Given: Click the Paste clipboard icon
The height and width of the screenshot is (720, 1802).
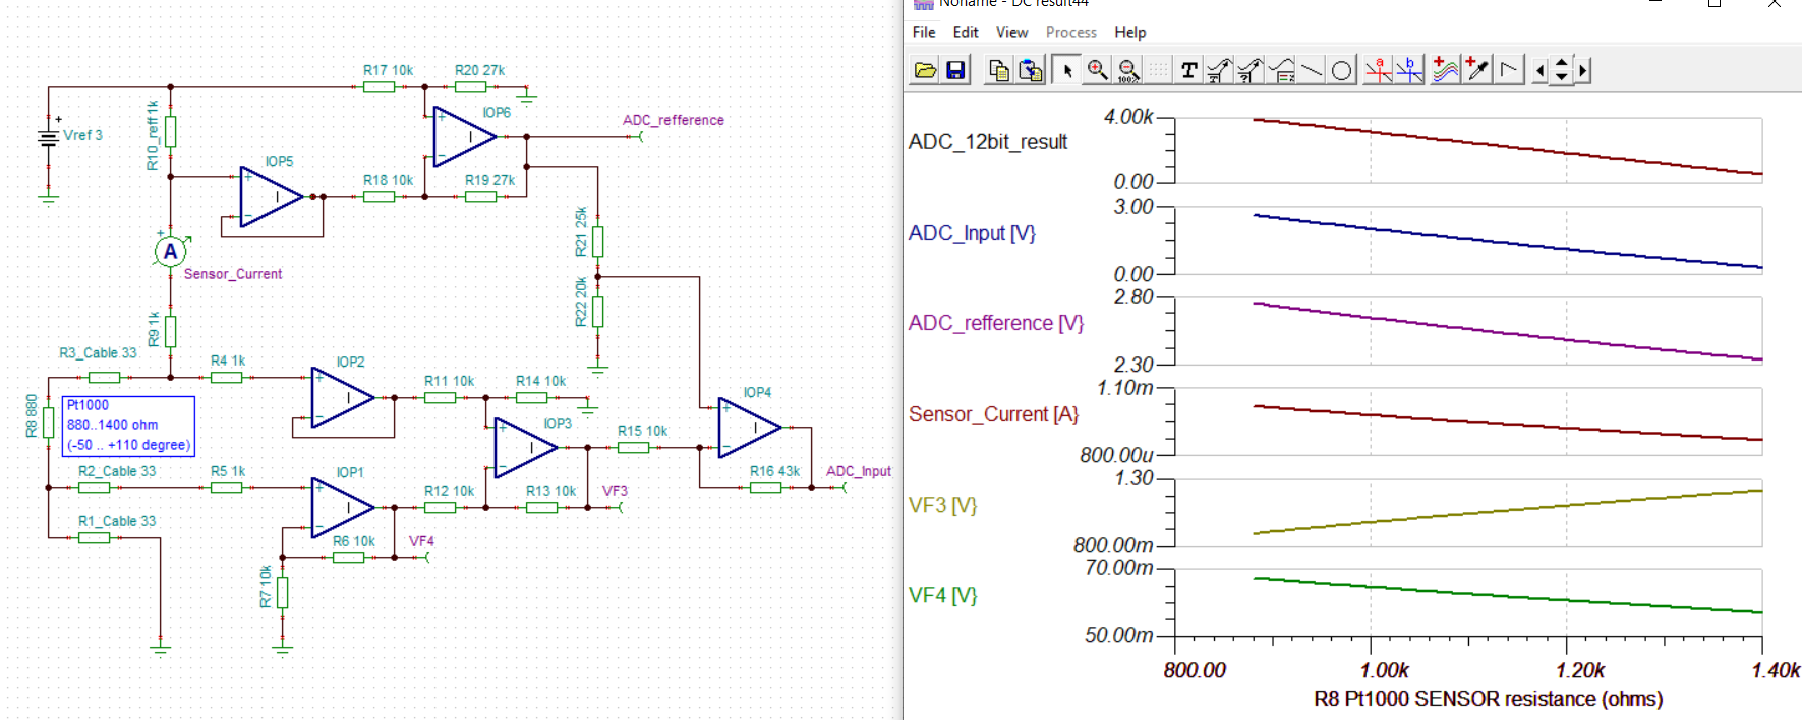Looking at the screenshot, I should tap(1030, 70).
